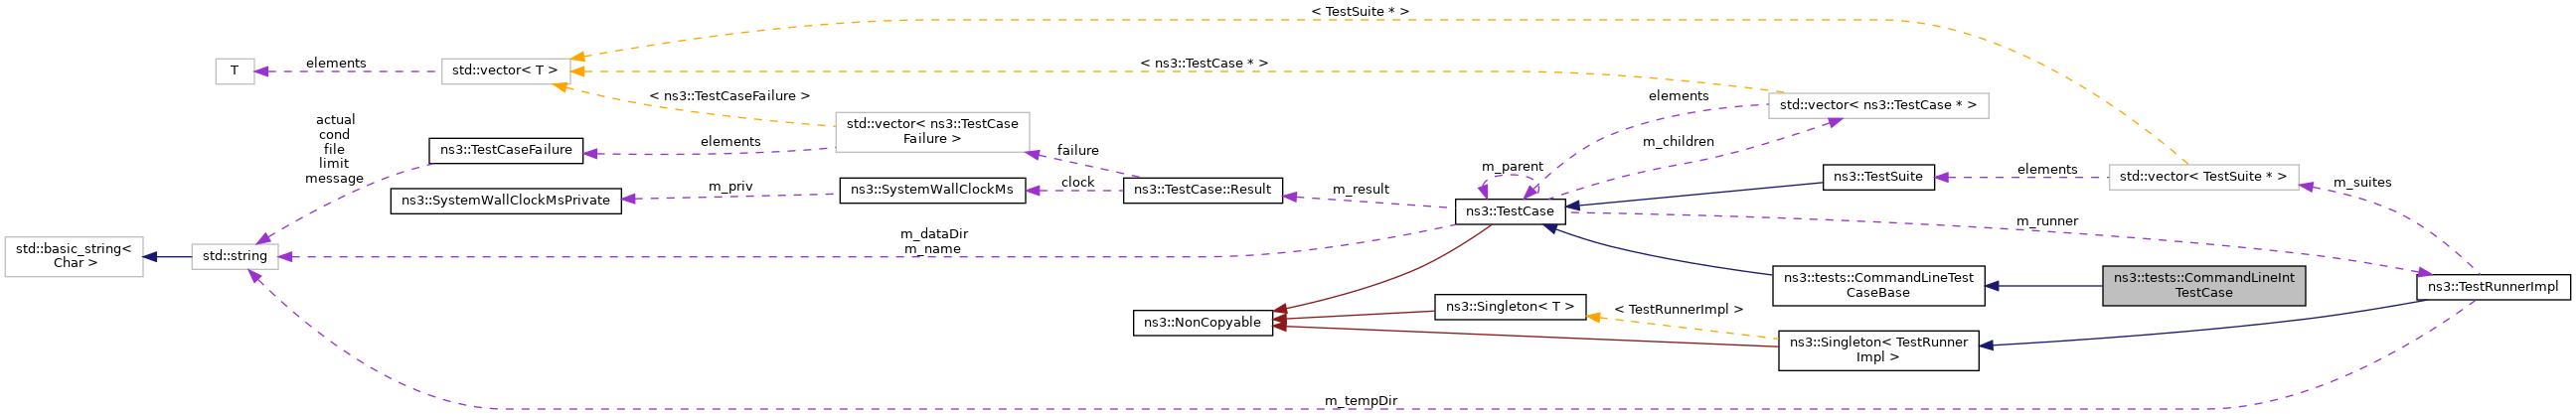This screenshot has width=2576, height=414.
Task: Click the std::vector< T > node
Action: 505,72
